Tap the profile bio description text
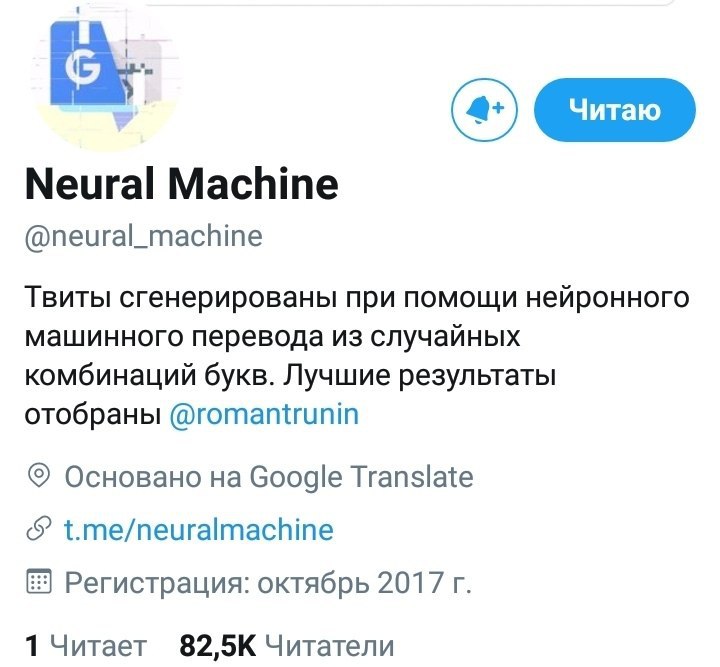 pyautogui.click(x=357, y=356)
